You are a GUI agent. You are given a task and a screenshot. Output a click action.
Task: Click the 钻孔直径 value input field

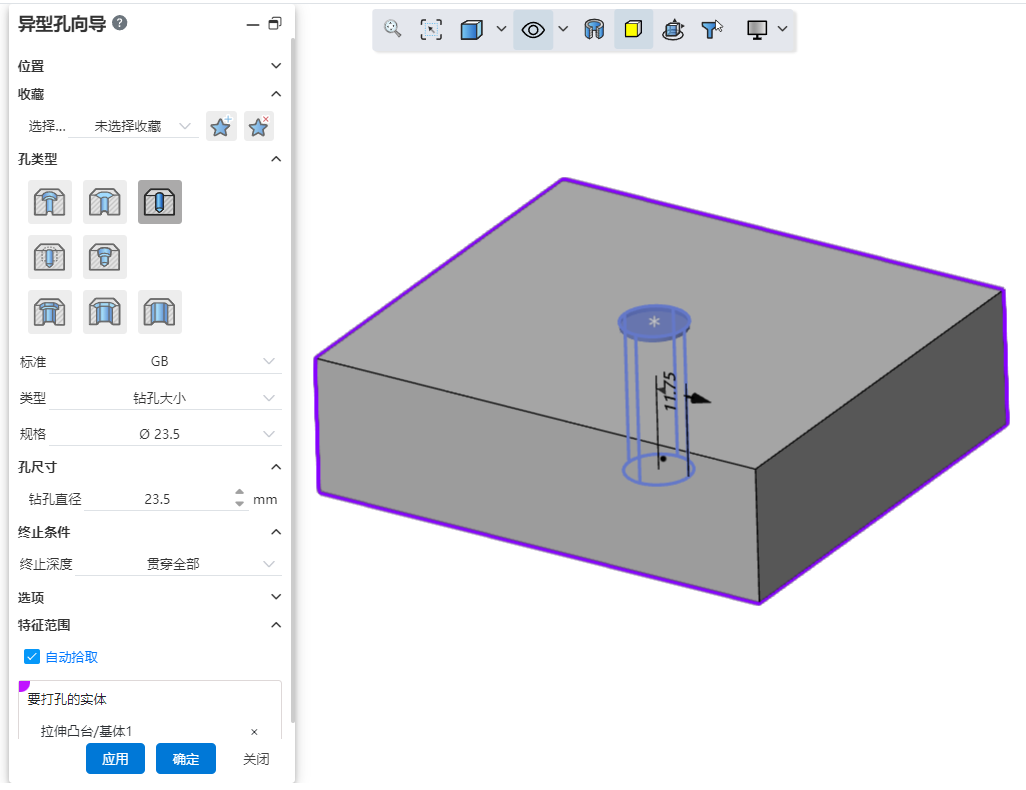pos(157,499)
